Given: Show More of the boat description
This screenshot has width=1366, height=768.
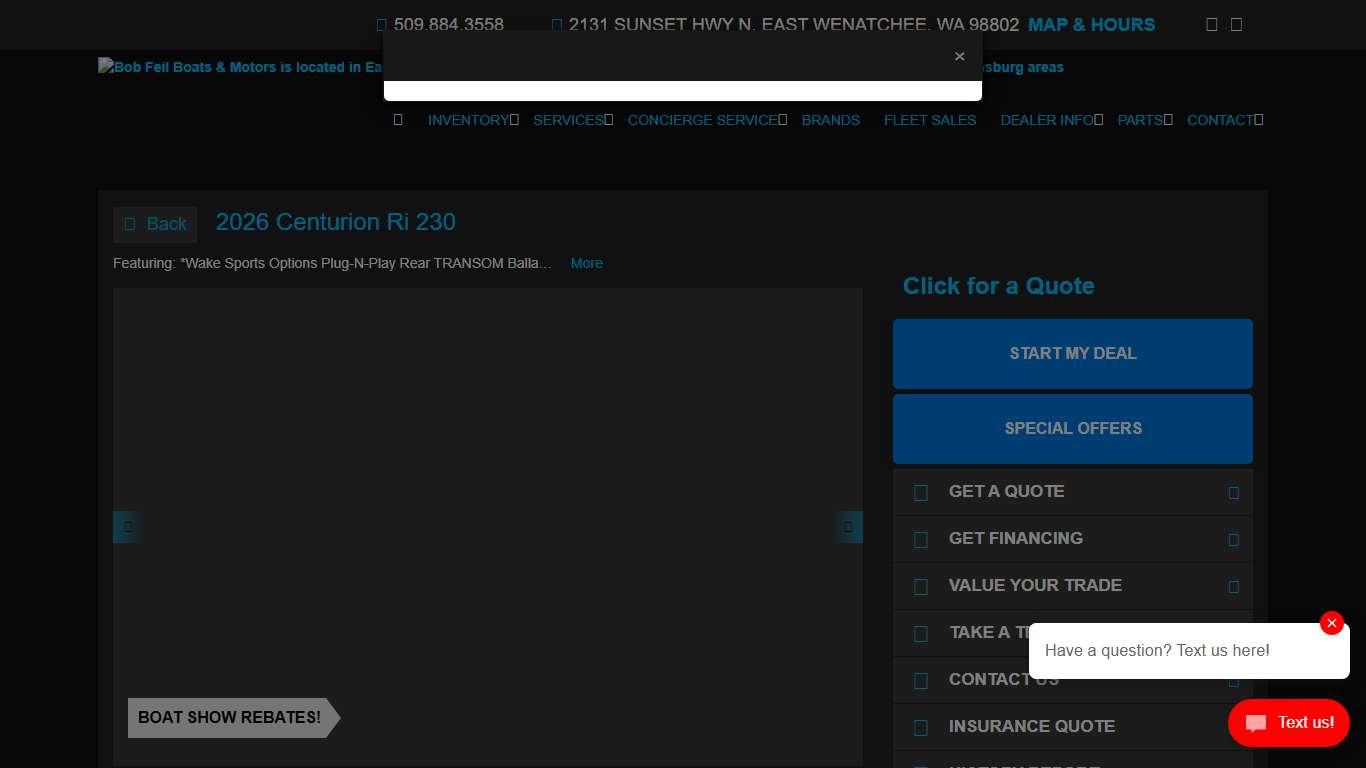Looking at the screenshot, I should point(586,264).
